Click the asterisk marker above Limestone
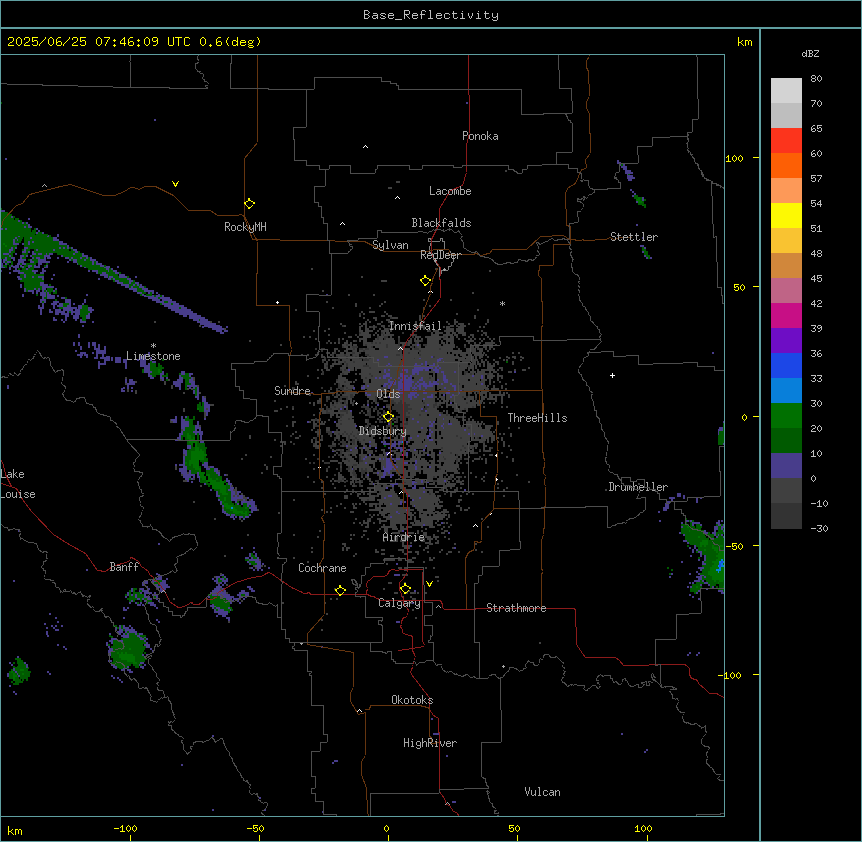The width and height of the screenshot is (862, 842). click(153, 346)
